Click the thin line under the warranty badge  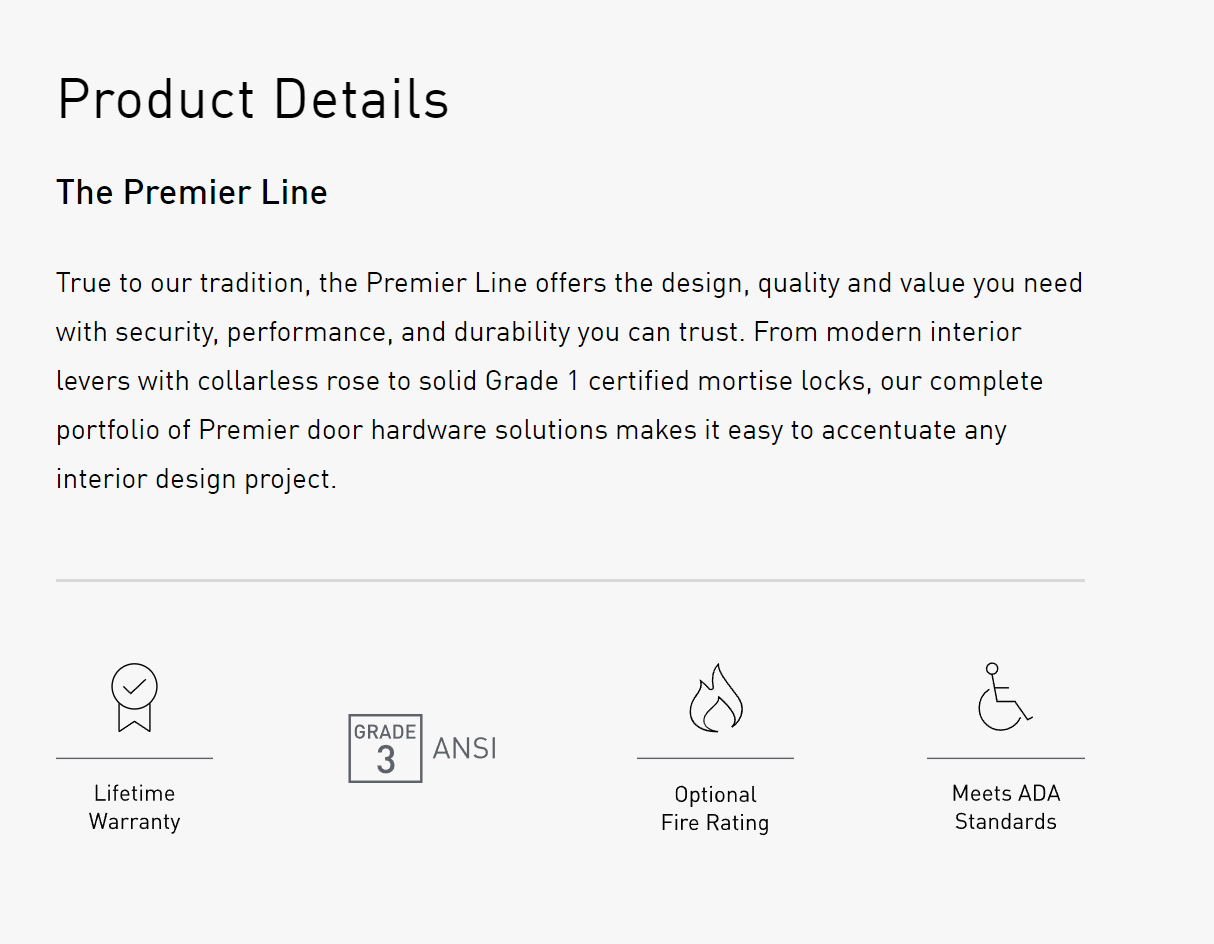(x=134, y=758)
